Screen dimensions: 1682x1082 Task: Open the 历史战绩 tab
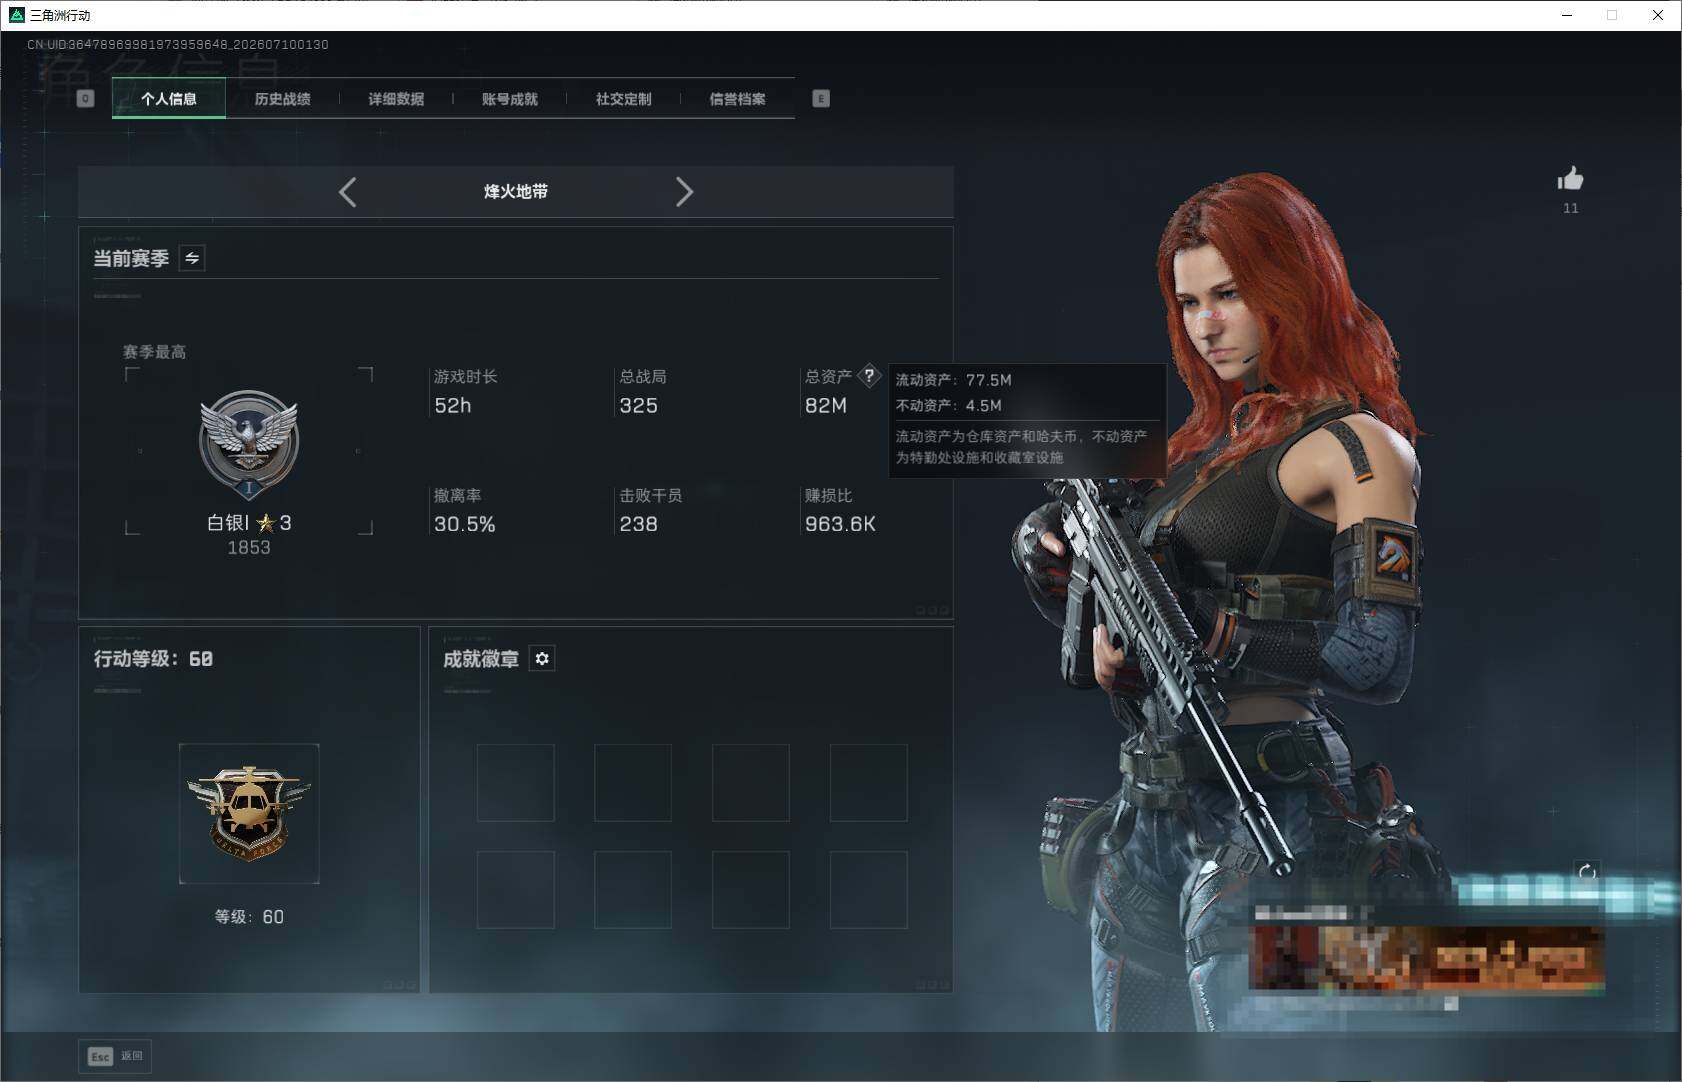[x=283, y=98]
